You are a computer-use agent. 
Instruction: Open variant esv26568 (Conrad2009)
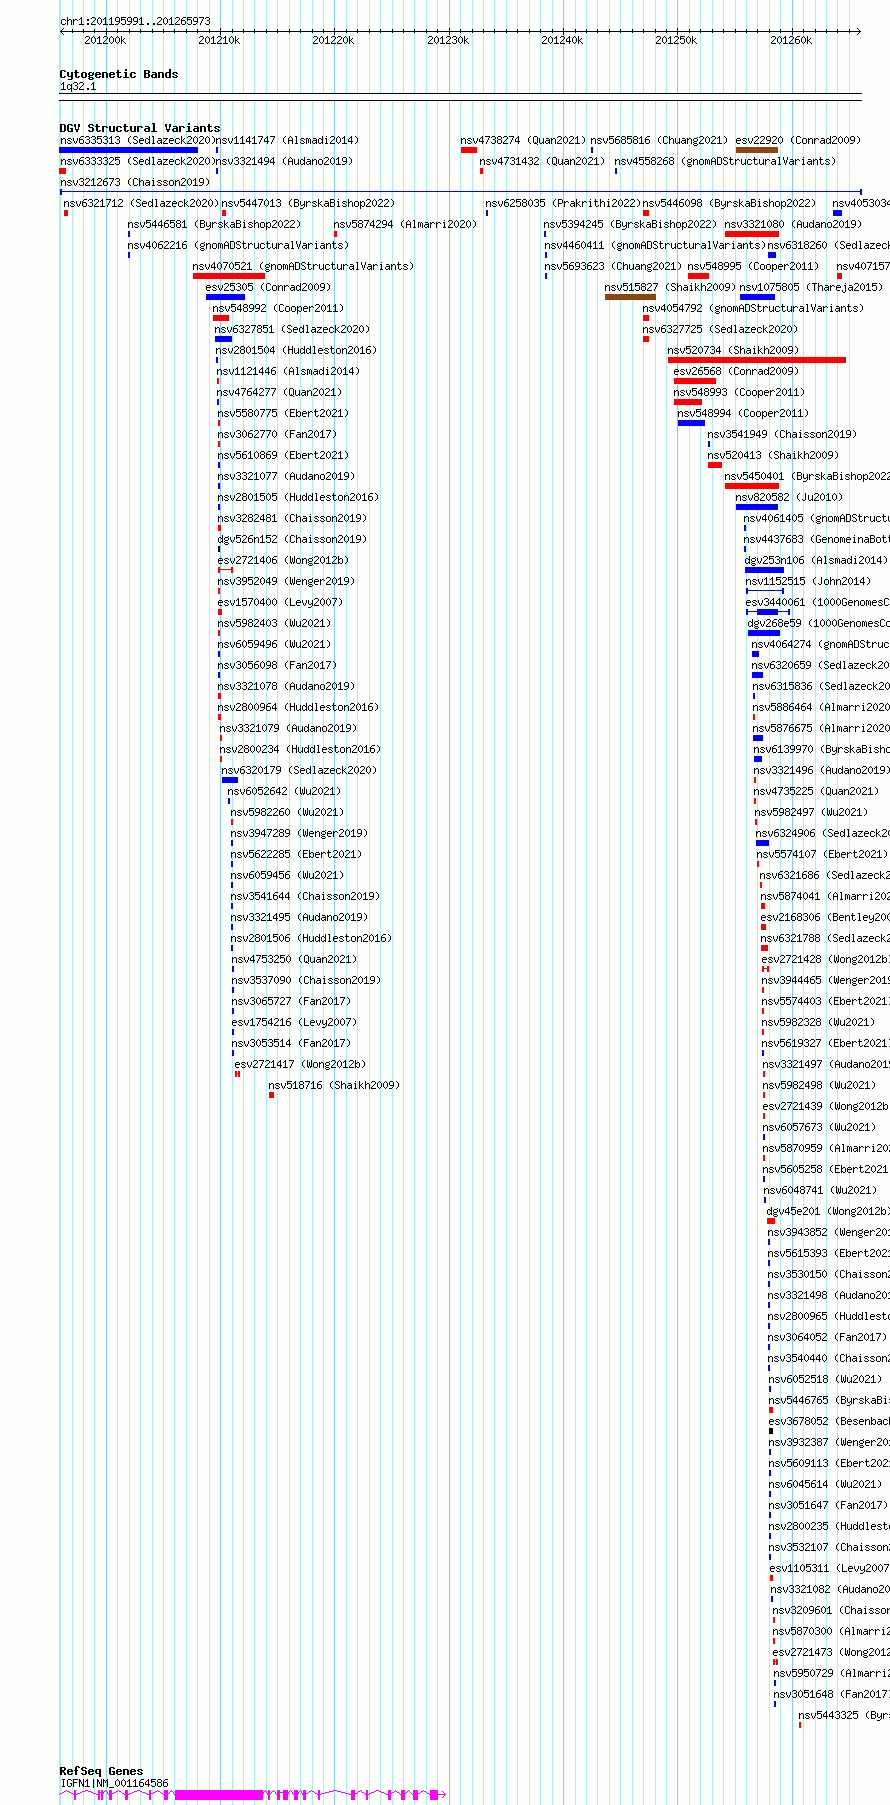[x=736, y=371]
